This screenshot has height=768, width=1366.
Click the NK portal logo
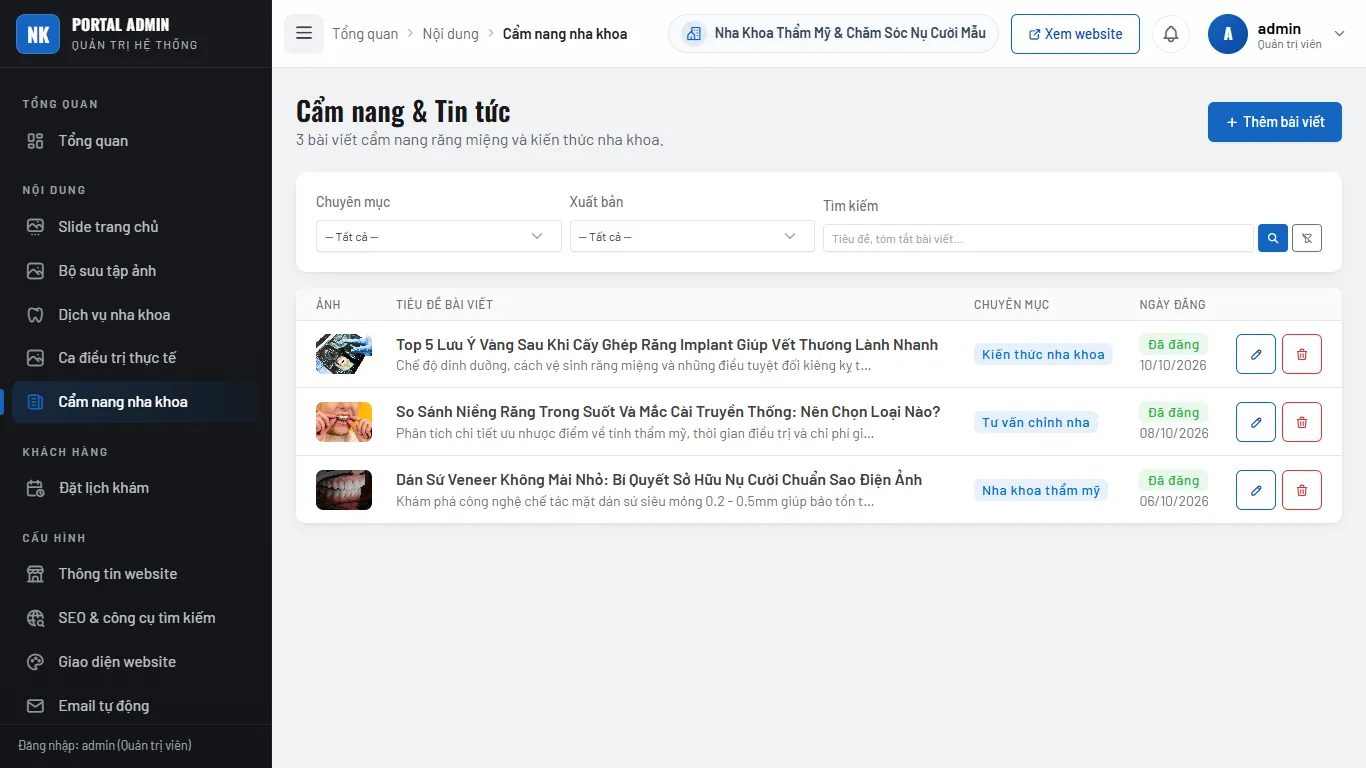point(38,34)
